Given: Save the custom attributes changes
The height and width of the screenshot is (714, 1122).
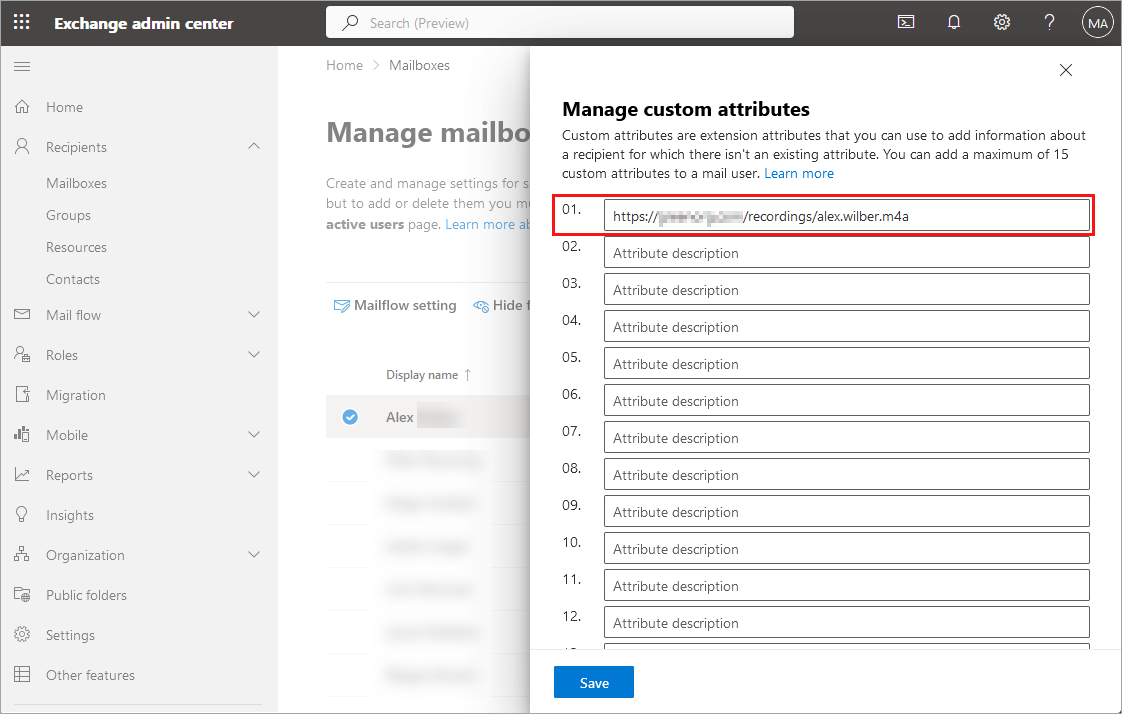Looking at the screenshot, I should pos(593,682).
